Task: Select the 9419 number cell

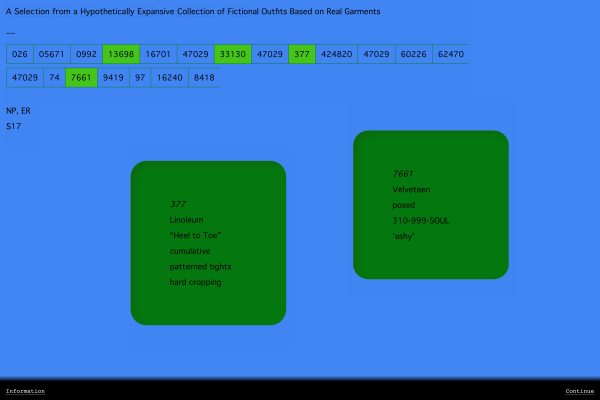Action: tap(113, 77)
